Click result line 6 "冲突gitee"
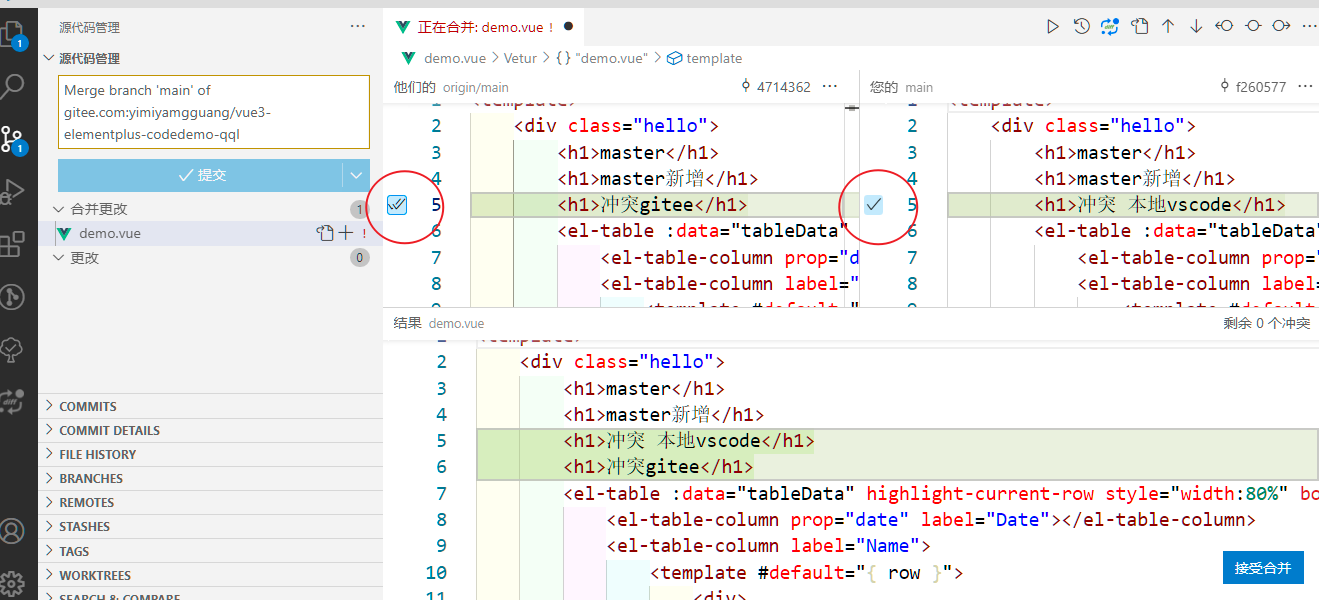Viewport: 1319px width, 600px height. coord(658,467)
